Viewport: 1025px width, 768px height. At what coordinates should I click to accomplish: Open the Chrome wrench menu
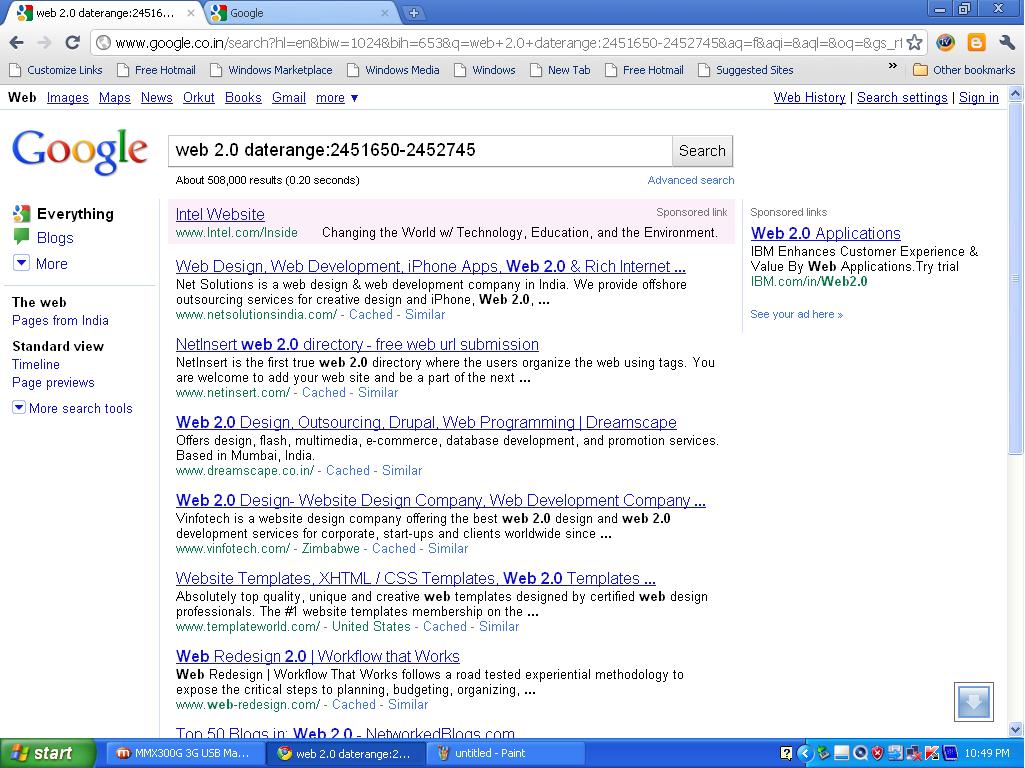click(1007, 43)
